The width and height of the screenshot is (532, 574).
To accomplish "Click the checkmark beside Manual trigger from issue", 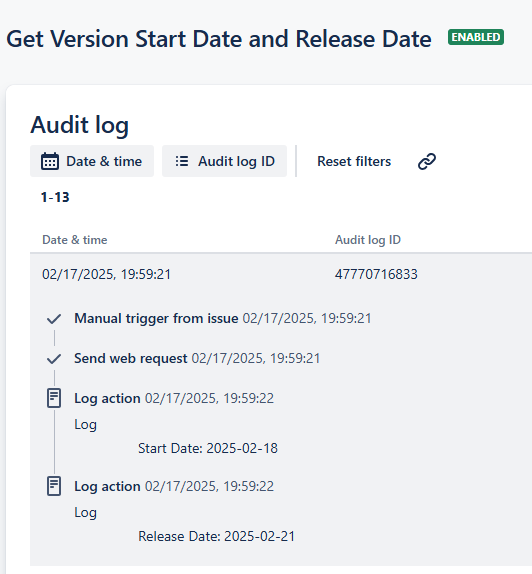I will 54,319.
